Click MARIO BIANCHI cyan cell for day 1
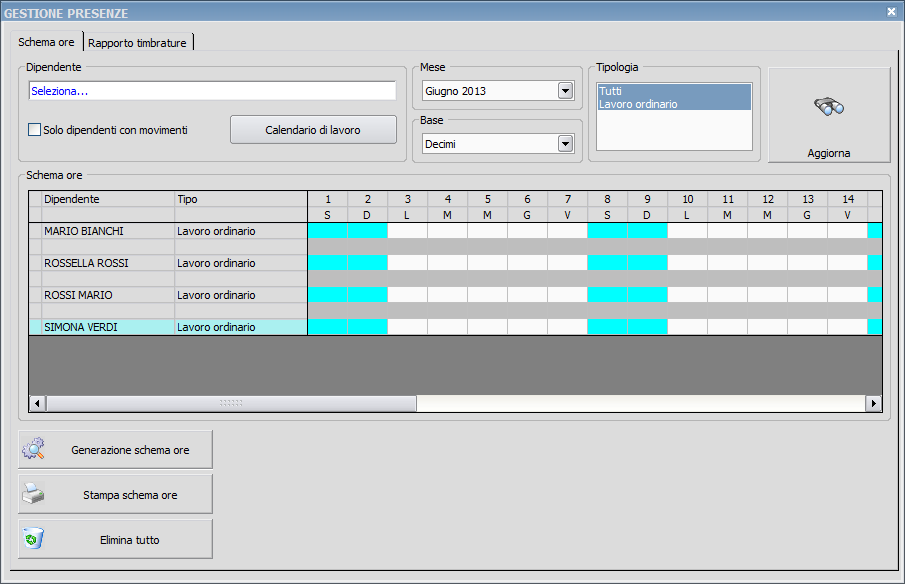The width and height of the screenshot is (905, 584). pyautogui.click(x=328, y=231)
